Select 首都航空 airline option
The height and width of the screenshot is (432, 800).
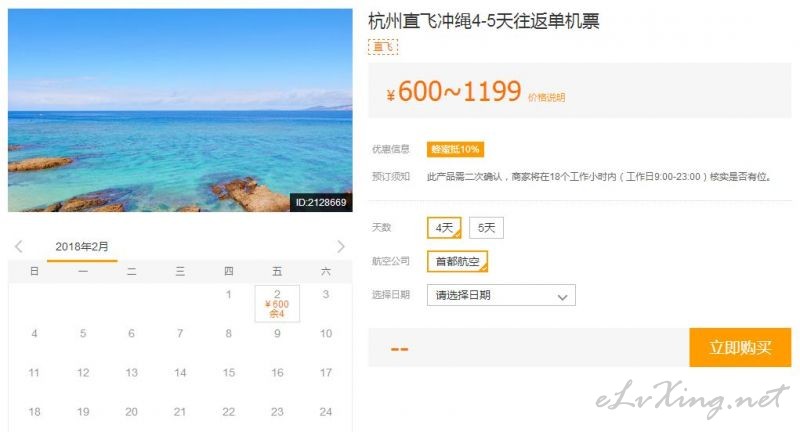[457, 261]
